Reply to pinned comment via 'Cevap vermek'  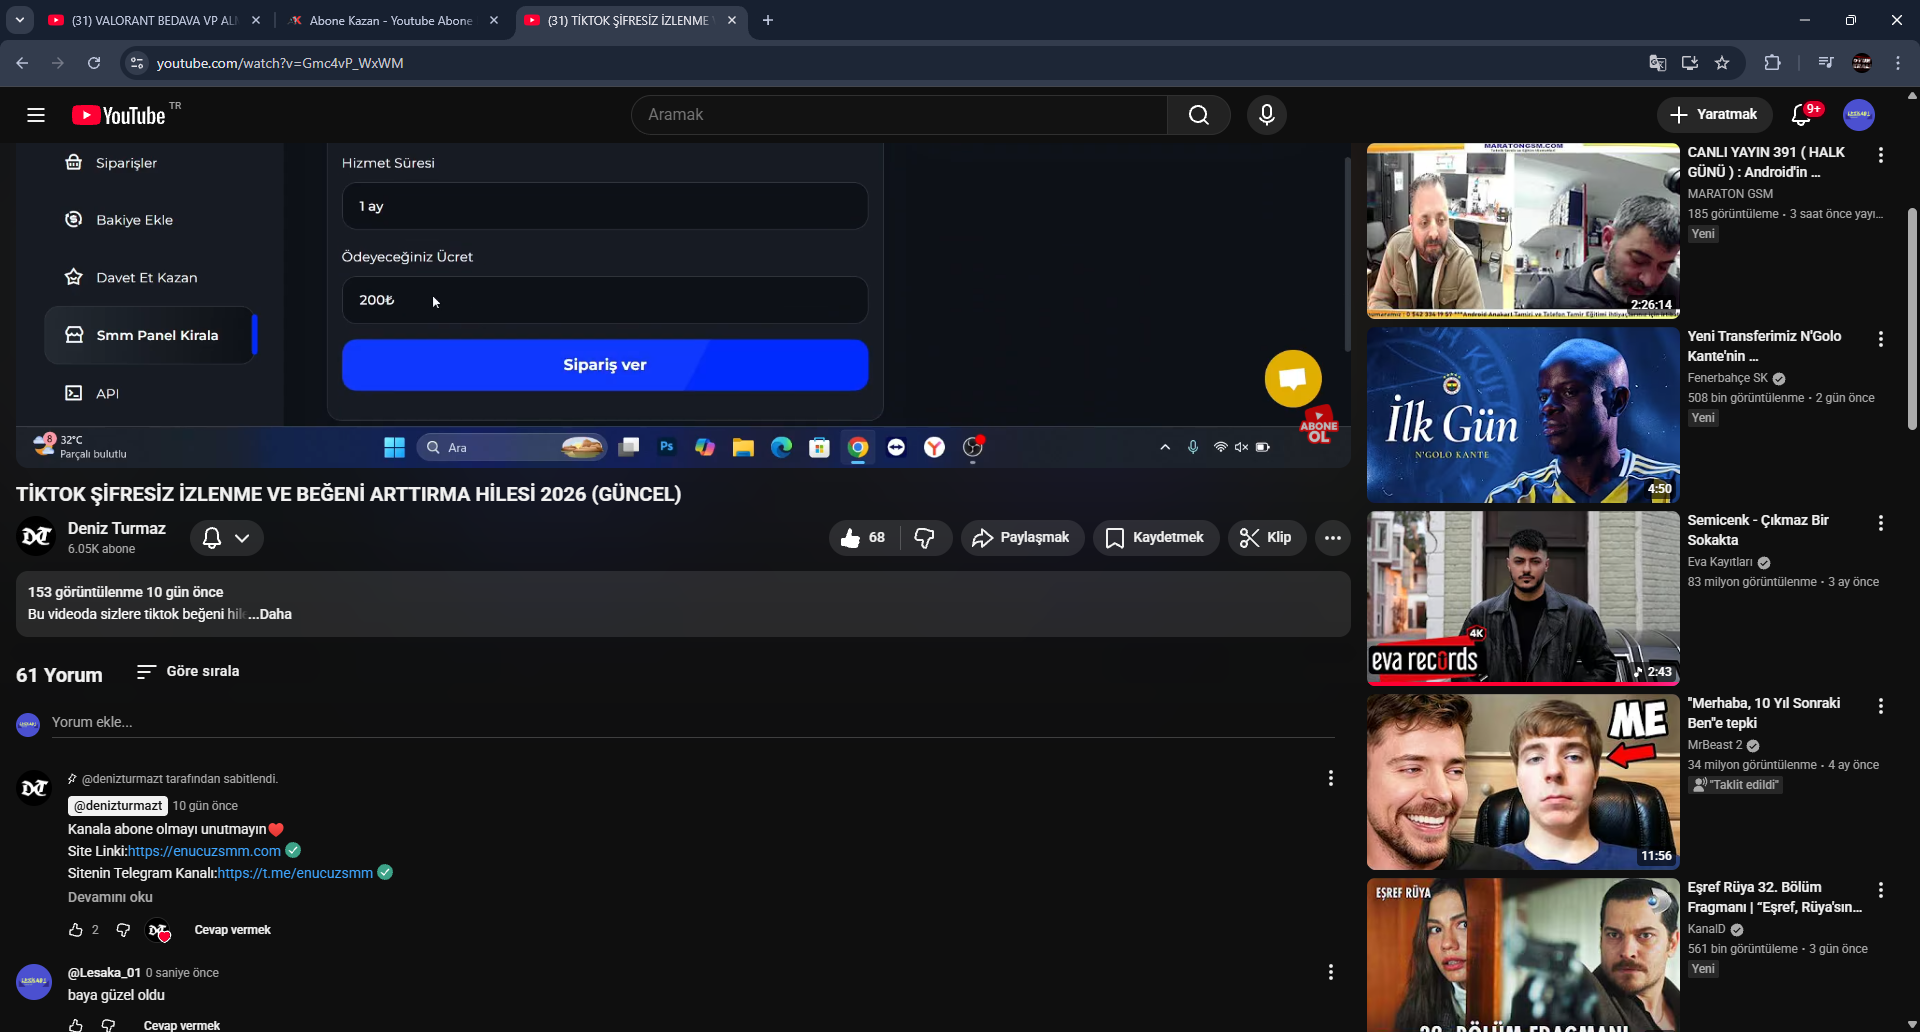pos(232,930)
